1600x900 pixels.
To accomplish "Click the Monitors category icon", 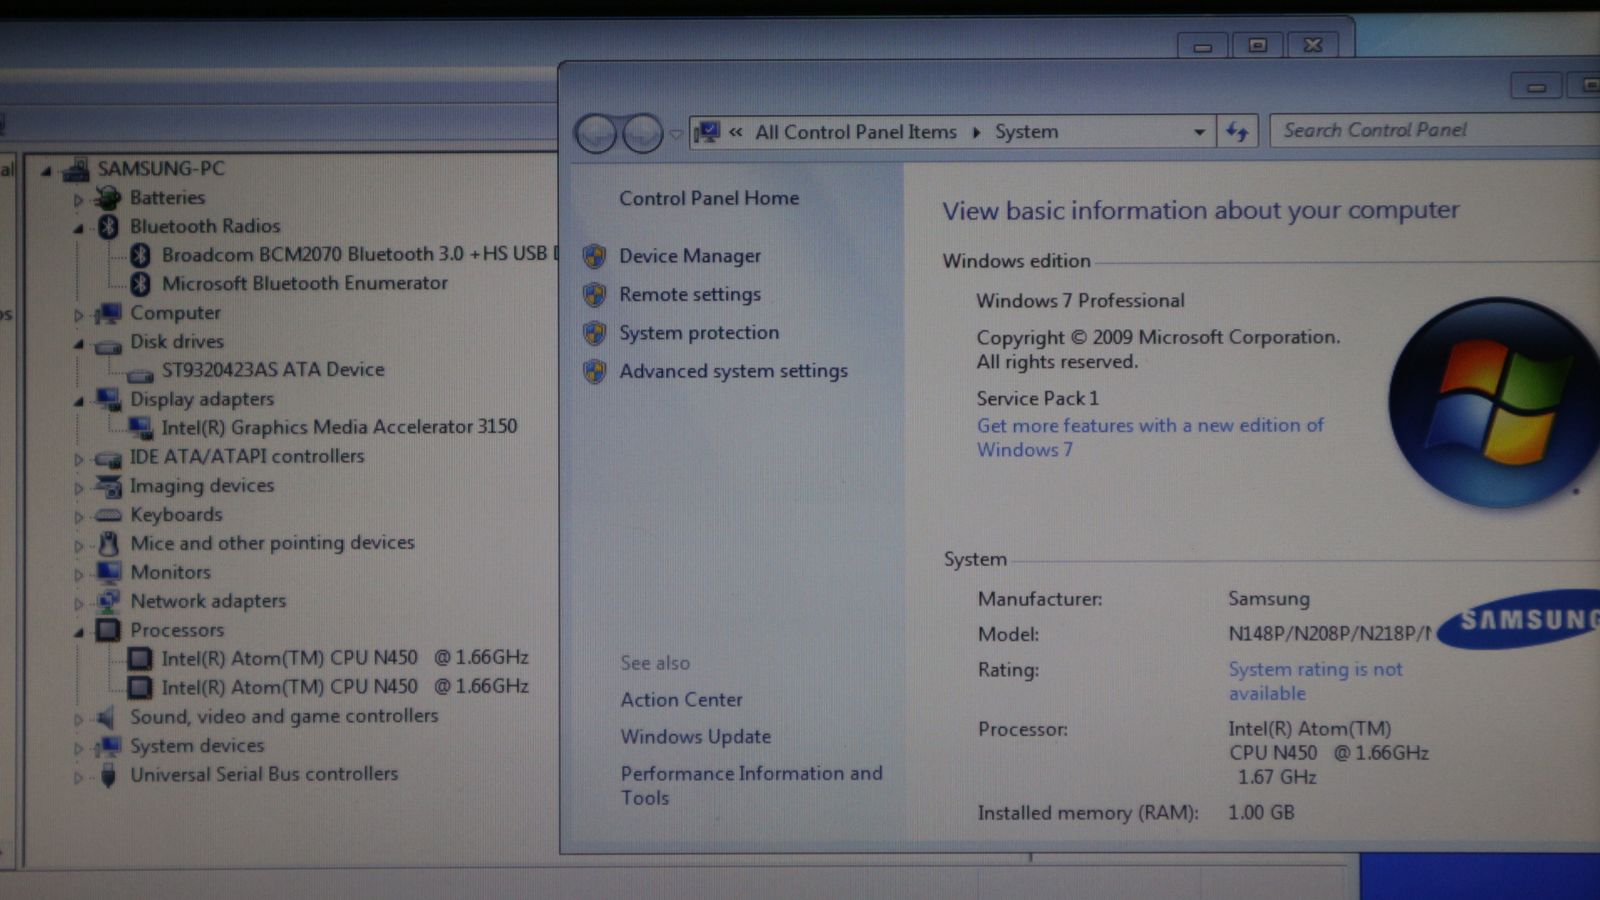I will (x=108, y=573).
